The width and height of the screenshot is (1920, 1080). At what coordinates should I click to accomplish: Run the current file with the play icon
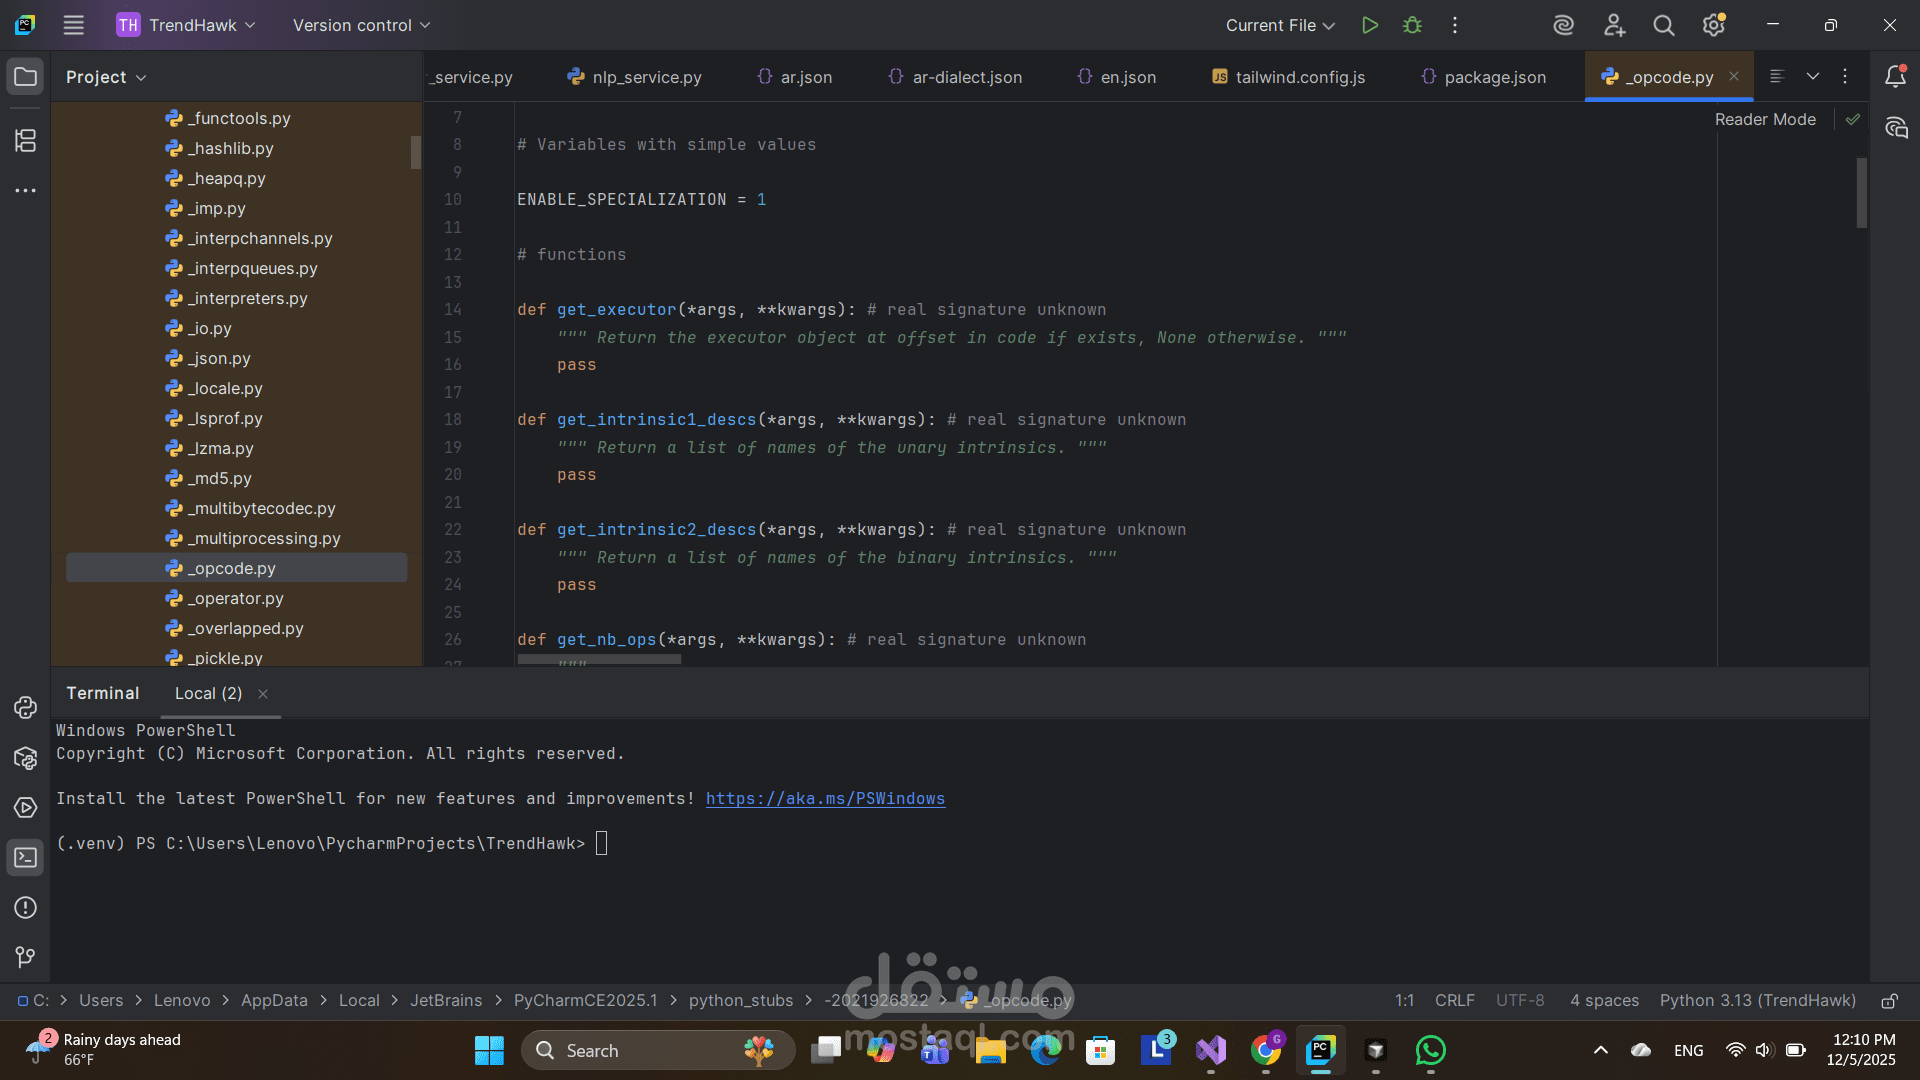click(1370, 25)
